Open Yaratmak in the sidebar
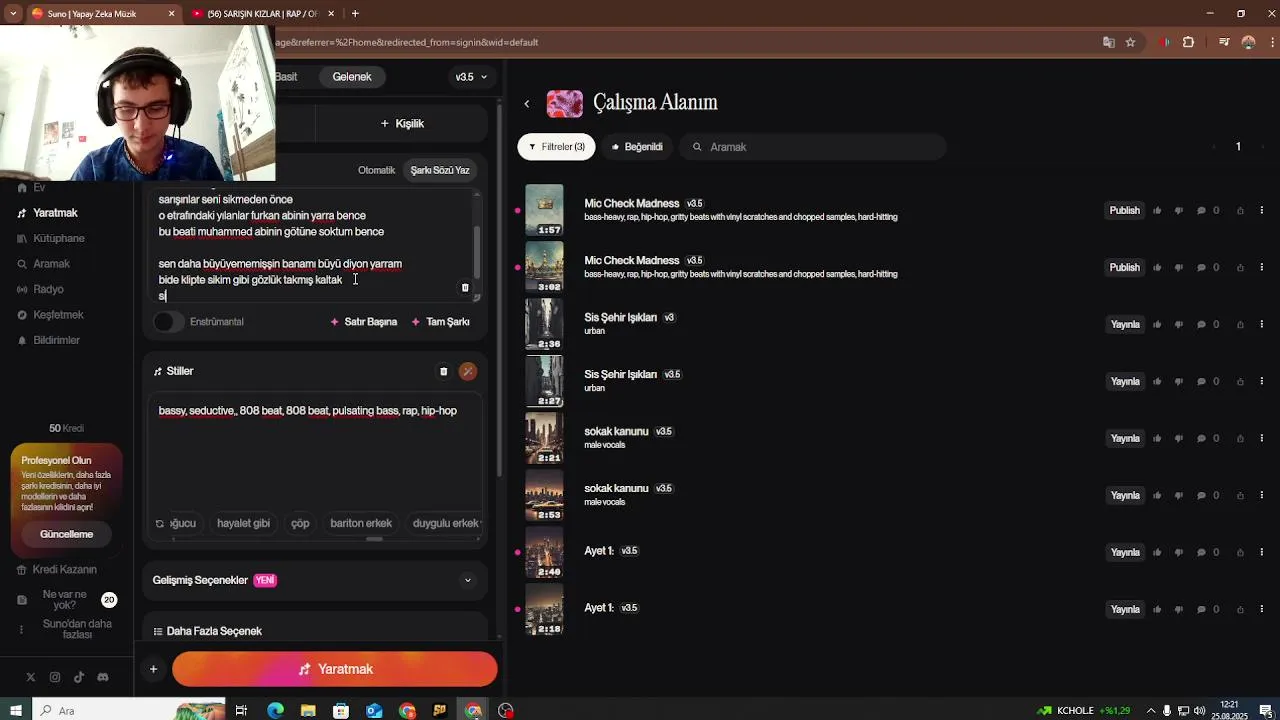Viewport: 1280px width, 720px height. pyautogui.click(x=55, y=213)
